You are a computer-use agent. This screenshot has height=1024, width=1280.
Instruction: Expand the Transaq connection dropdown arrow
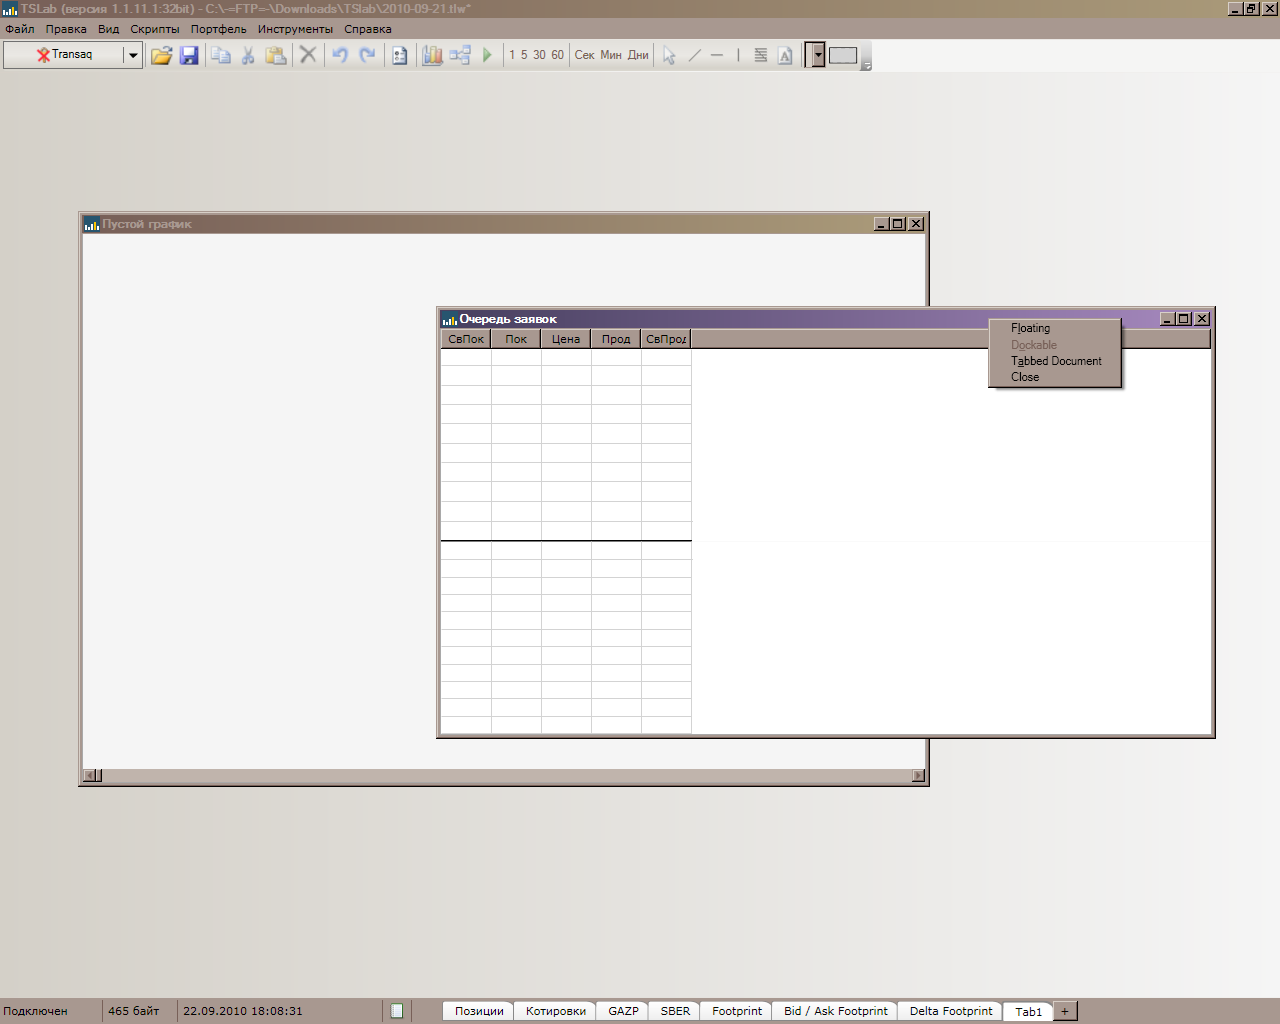(x=133, y=55)
